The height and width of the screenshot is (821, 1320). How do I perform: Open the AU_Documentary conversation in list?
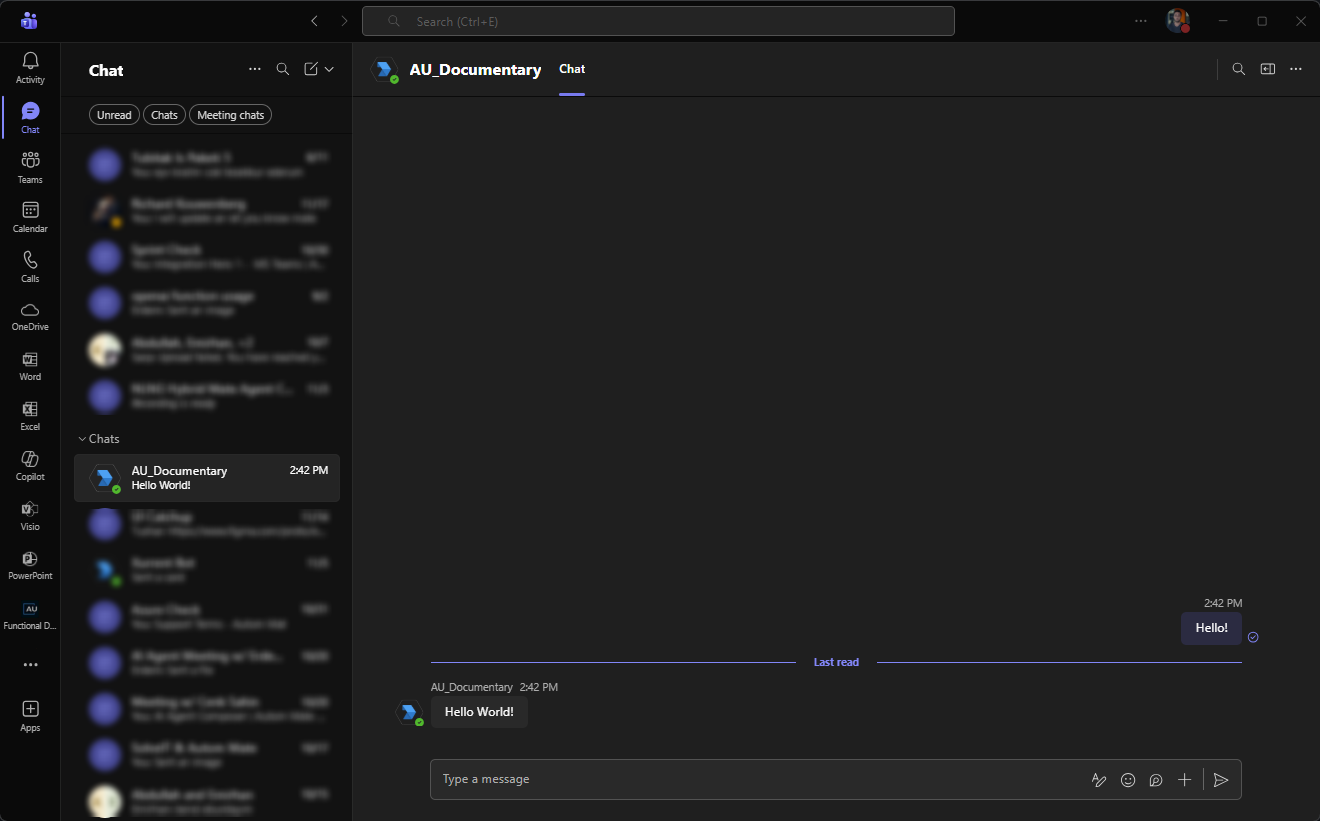(207, 478)
